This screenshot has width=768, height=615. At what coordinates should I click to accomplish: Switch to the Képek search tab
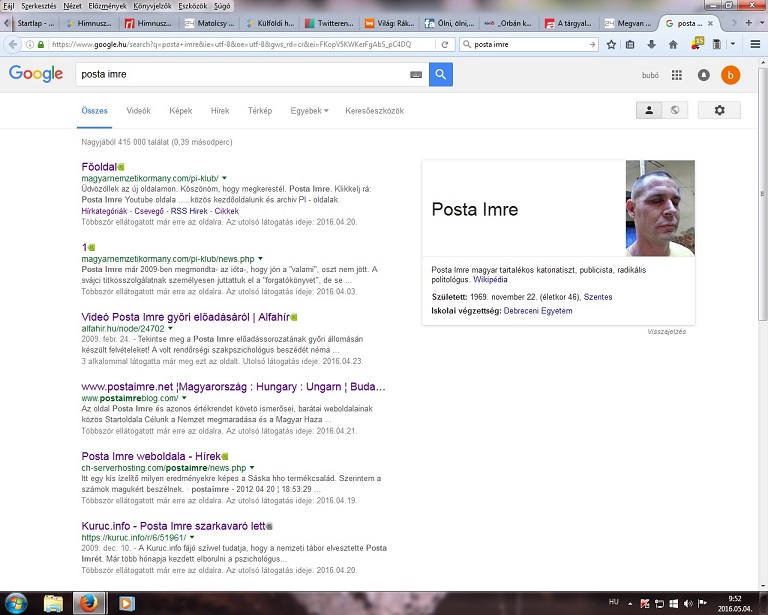point(181,110)
